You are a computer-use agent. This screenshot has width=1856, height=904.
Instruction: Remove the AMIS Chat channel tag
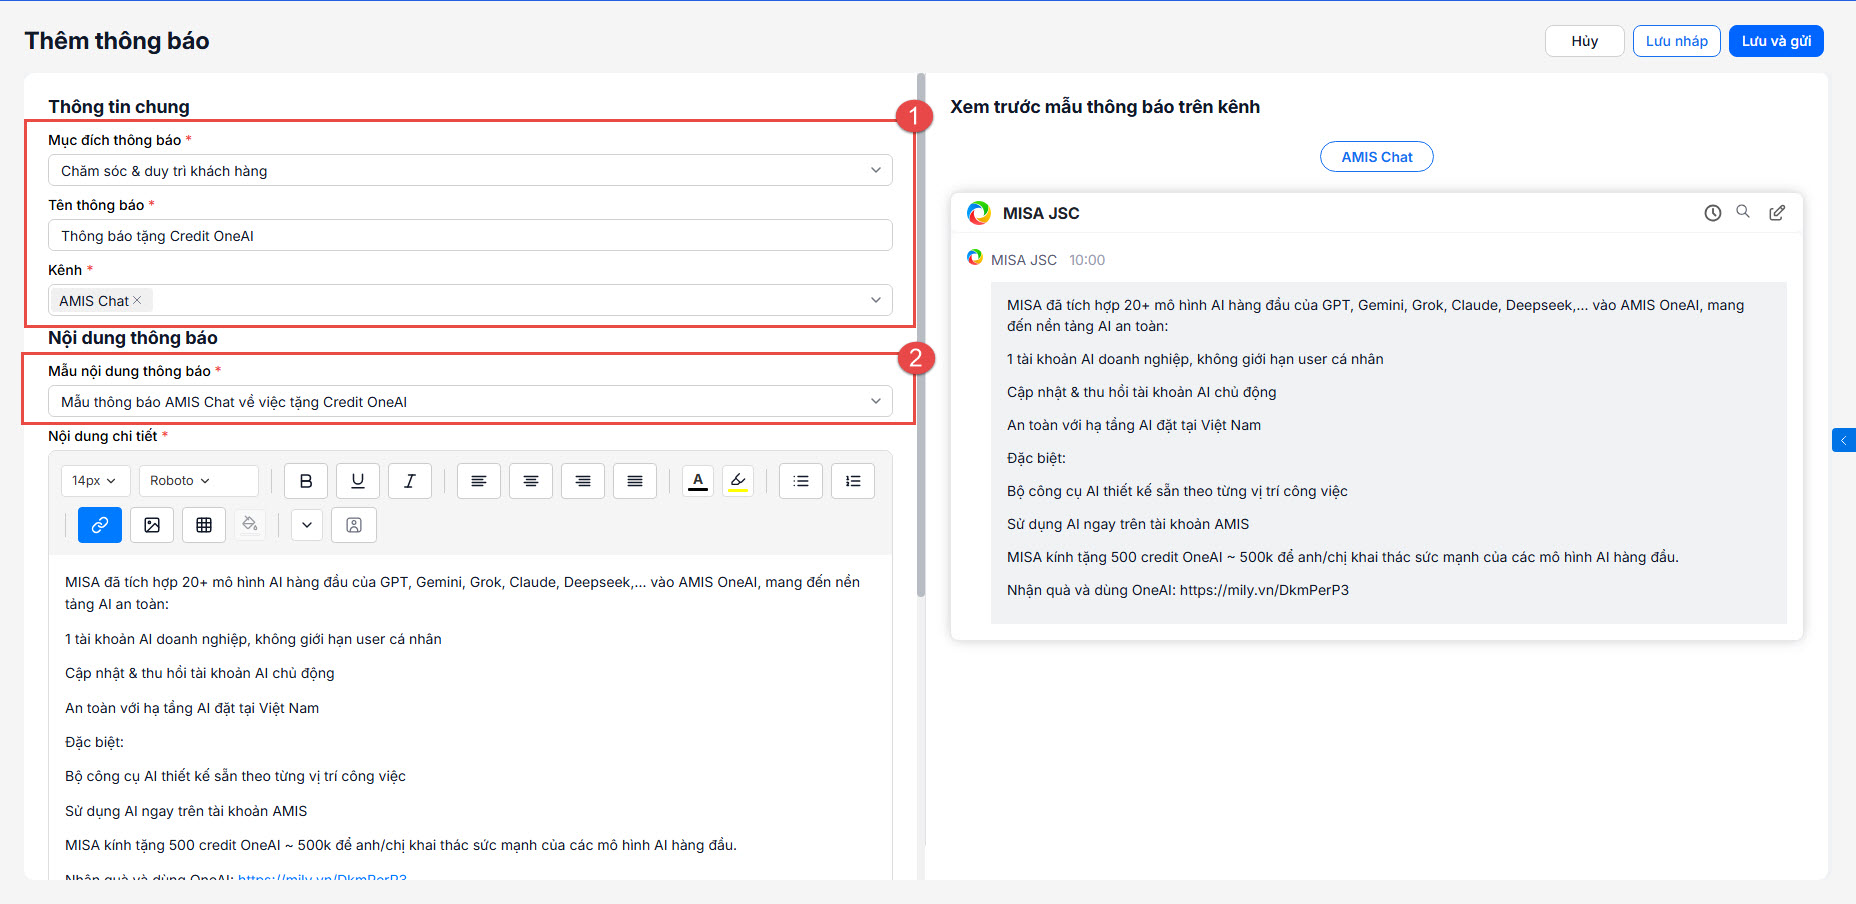[137, 301]
